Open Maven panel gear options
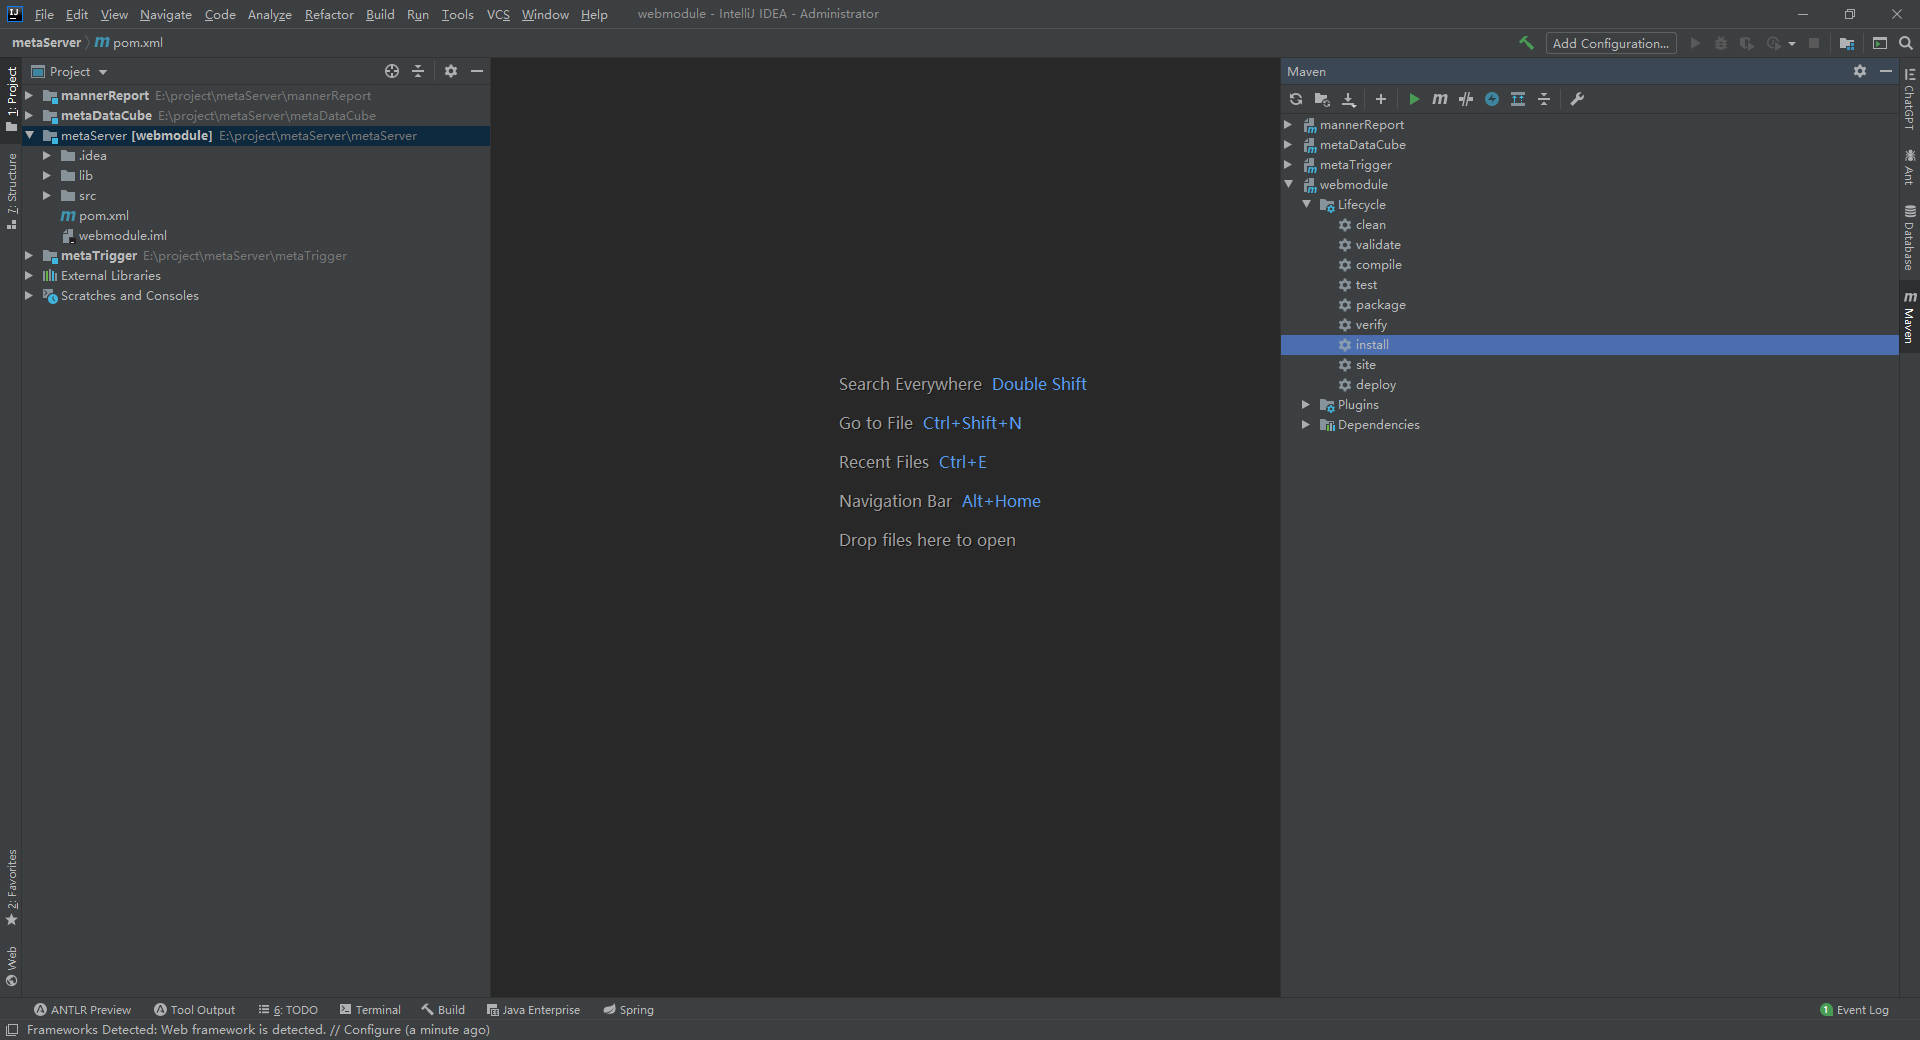Image resolution: width=1920 pixels, height=1040 pixels. coord(1860,71)
